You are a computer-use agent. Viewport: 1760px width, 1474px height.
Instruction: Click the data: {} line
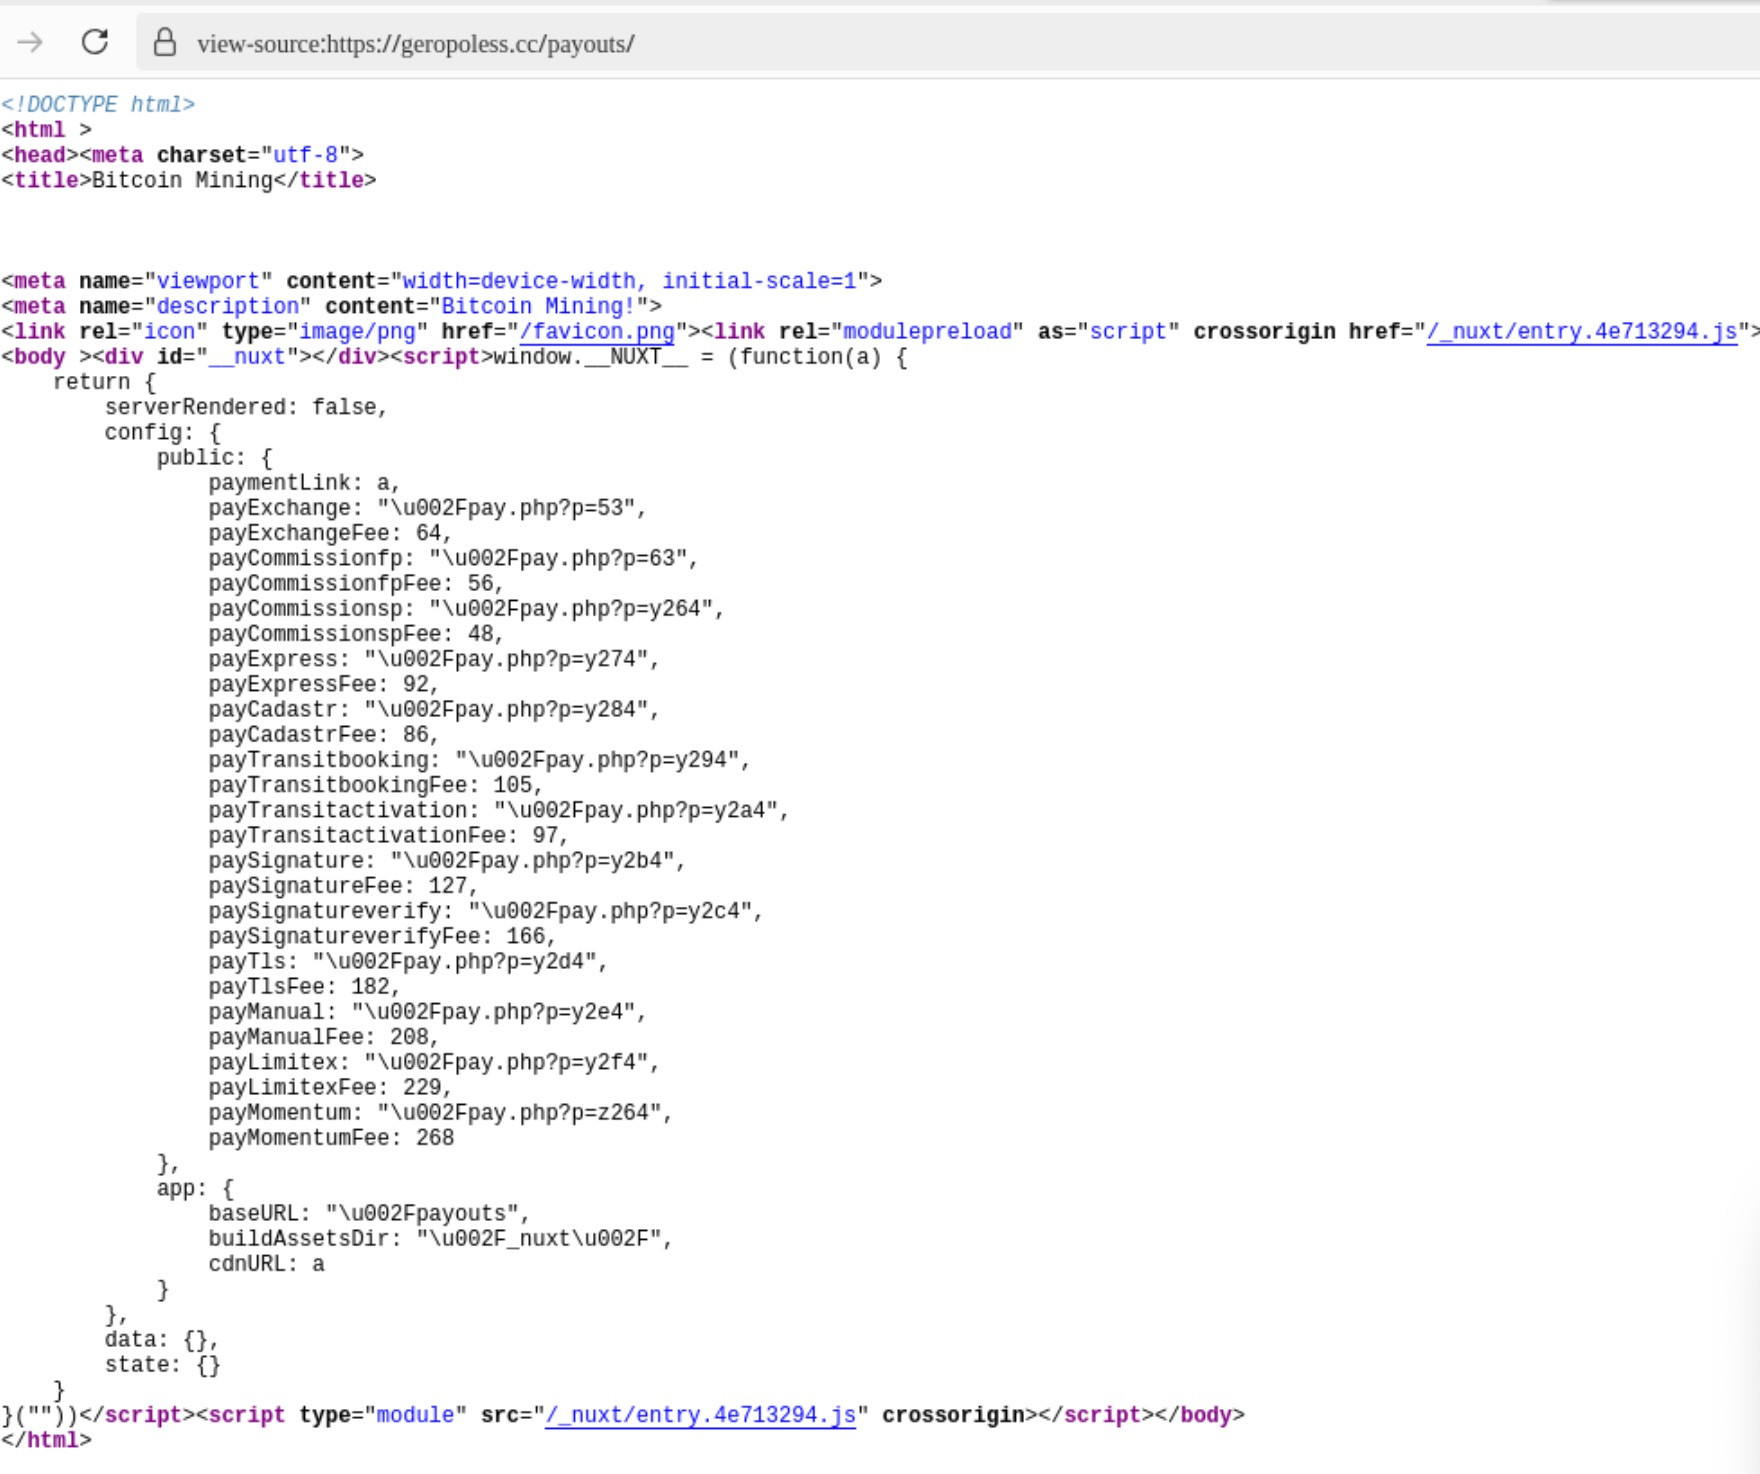coord(161,1339)
